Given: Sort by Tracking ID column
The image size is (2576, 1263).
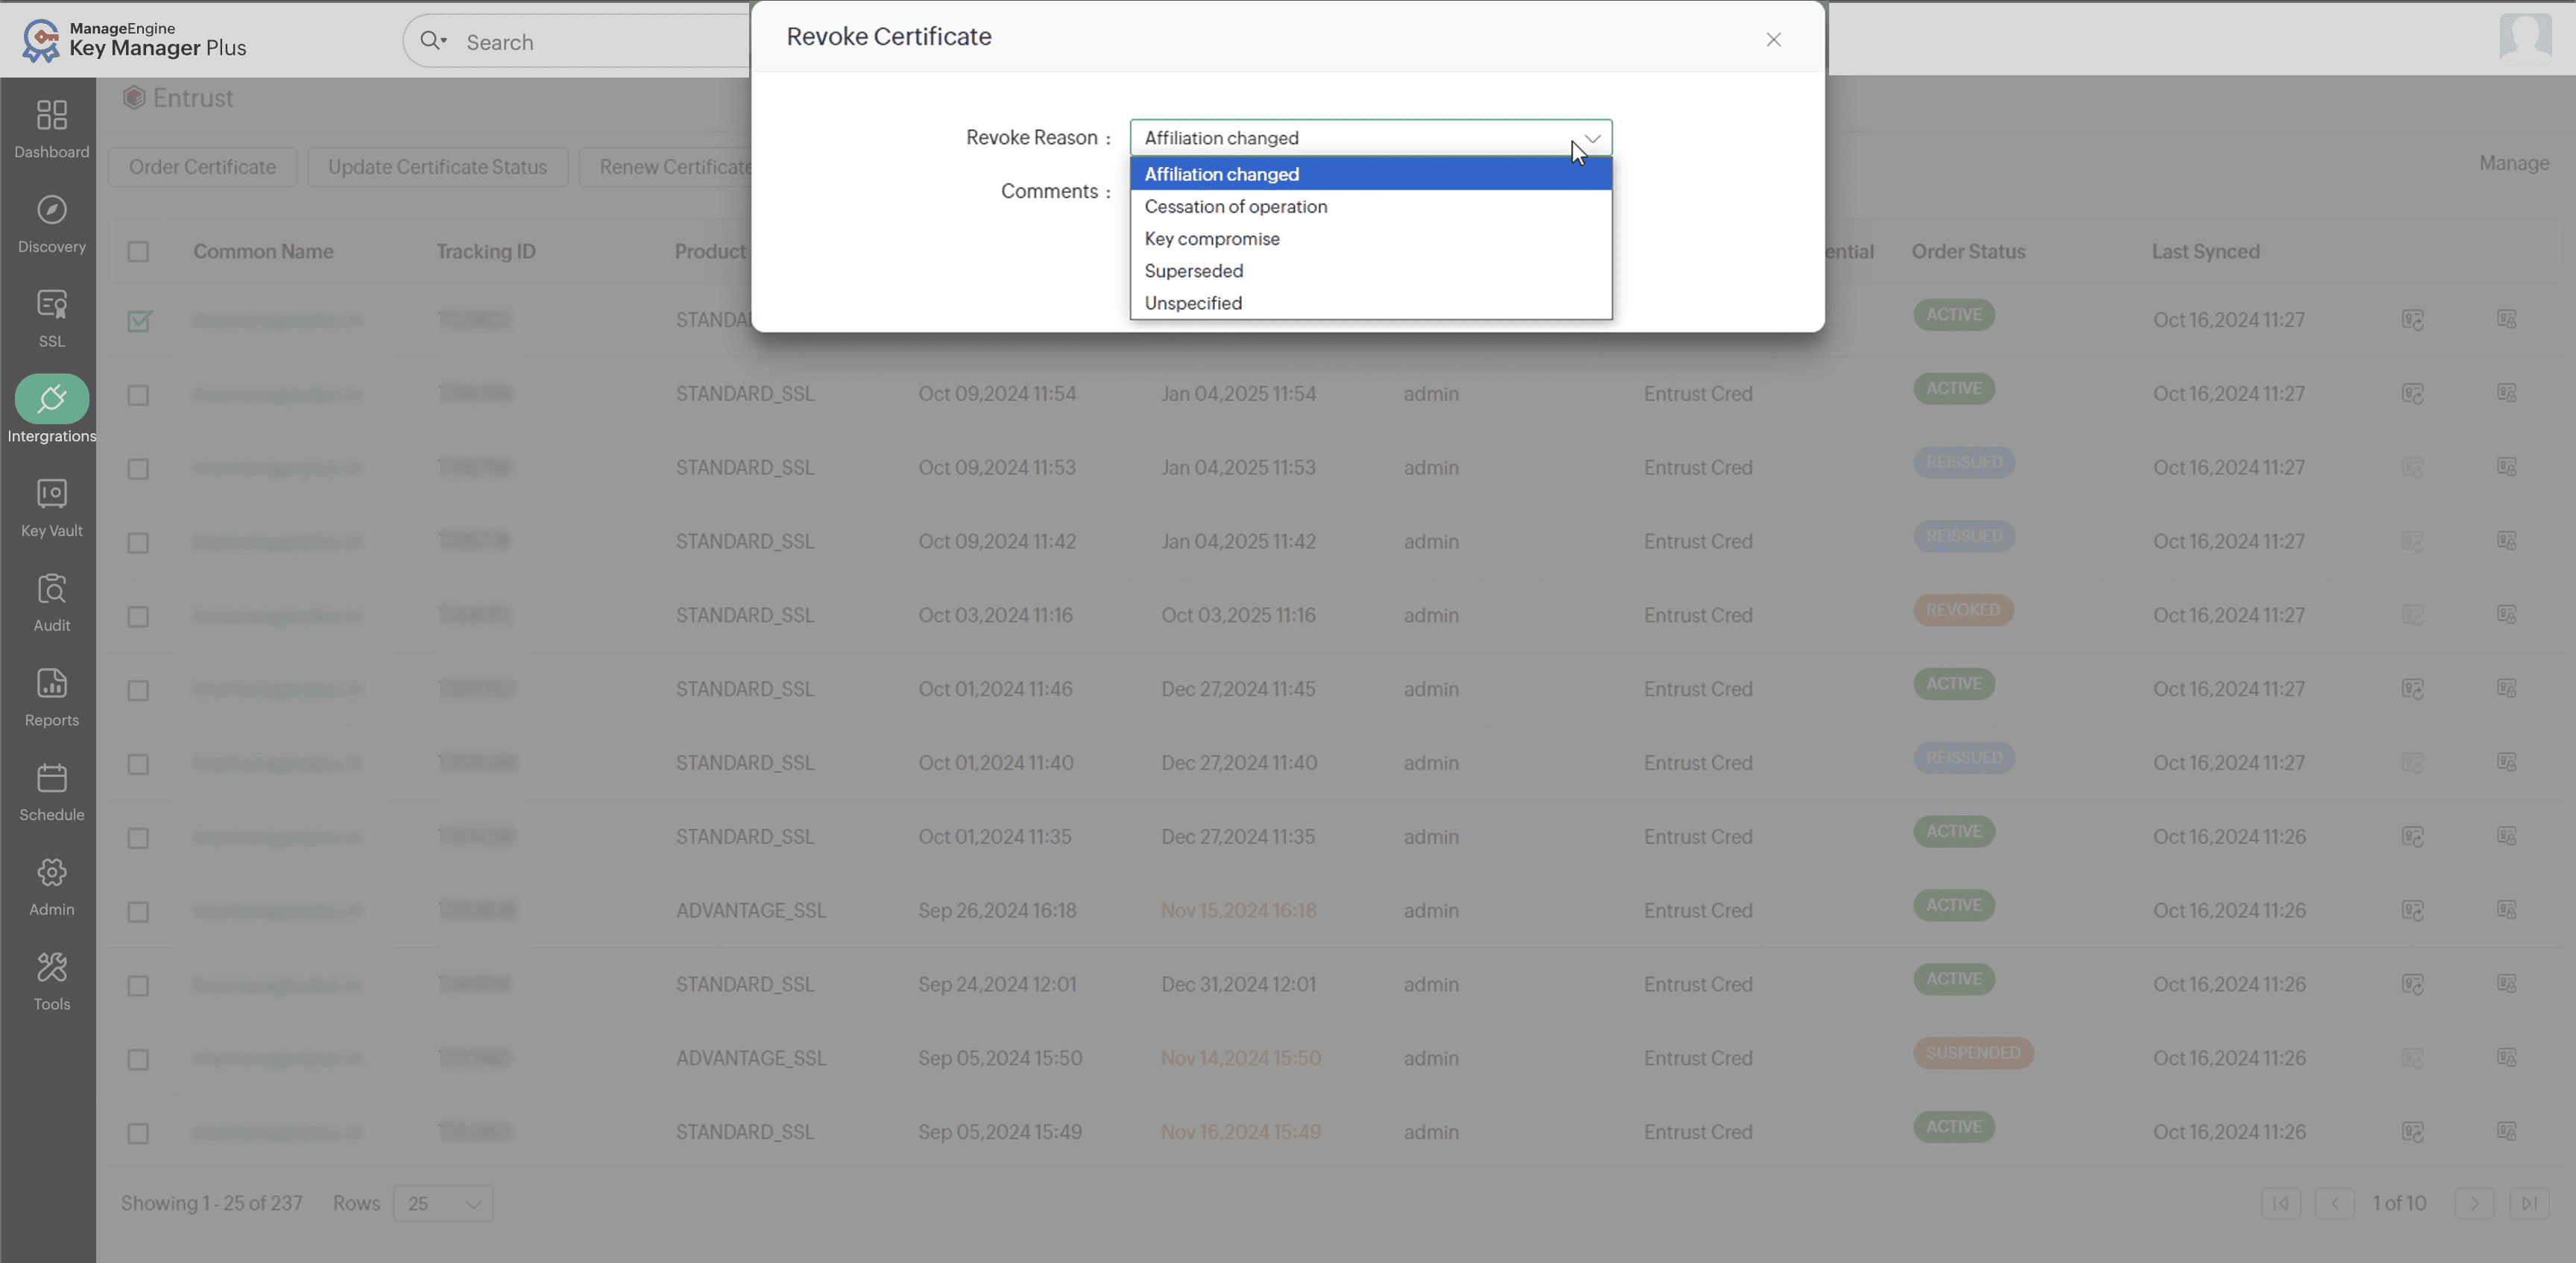Looking at the screenshot, I should coord(485,251).
